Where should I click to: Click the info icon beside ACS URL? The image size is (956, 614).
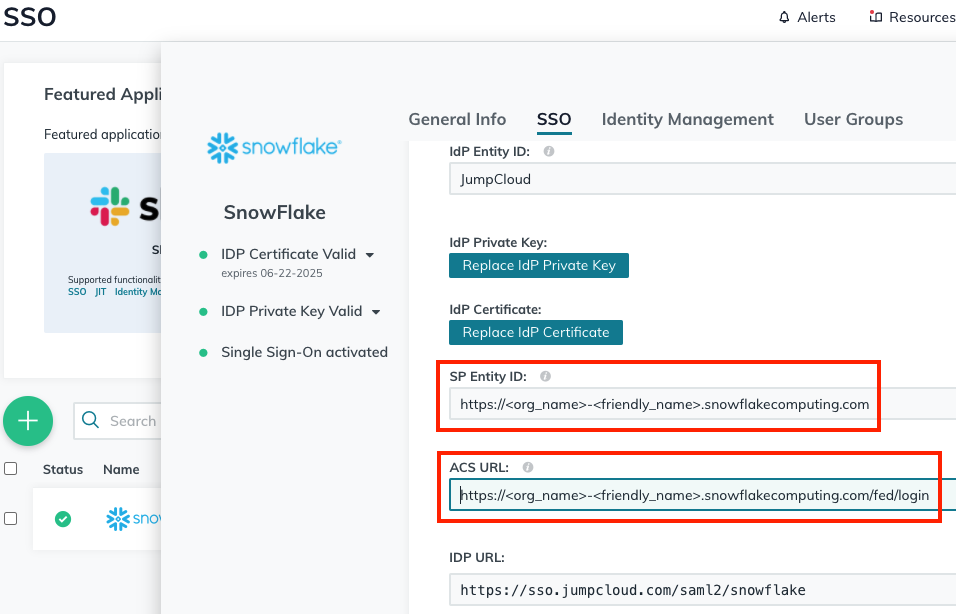click(x=527, y=467)
